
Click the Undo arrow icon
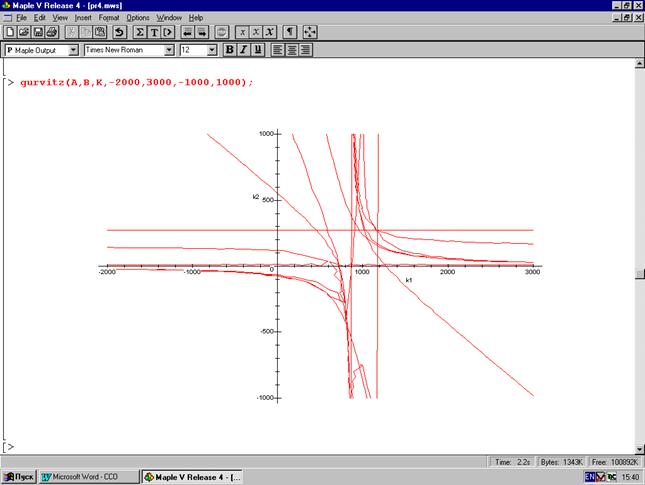120,32
